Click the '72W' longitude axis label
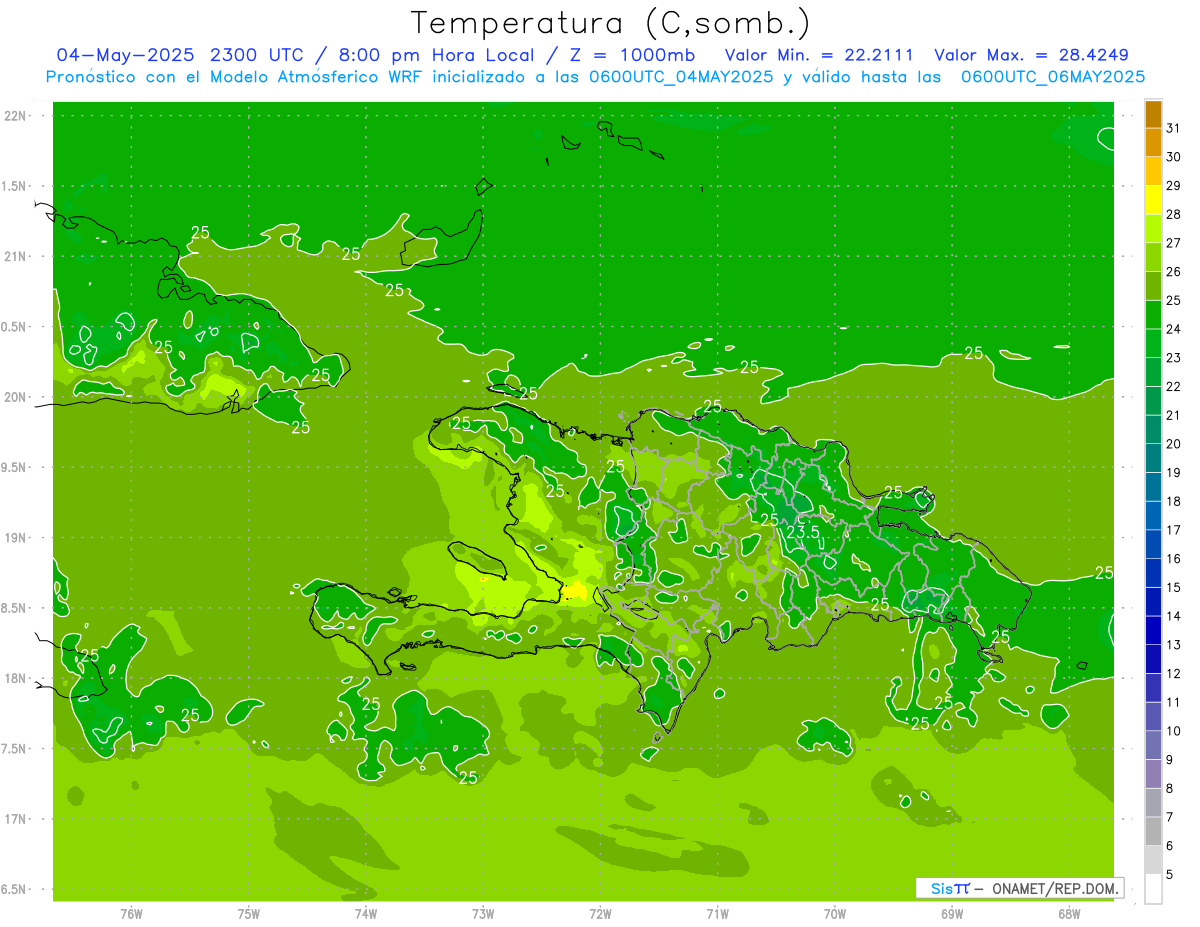This screenshot has width=1200, height=927. coord(600,913)
